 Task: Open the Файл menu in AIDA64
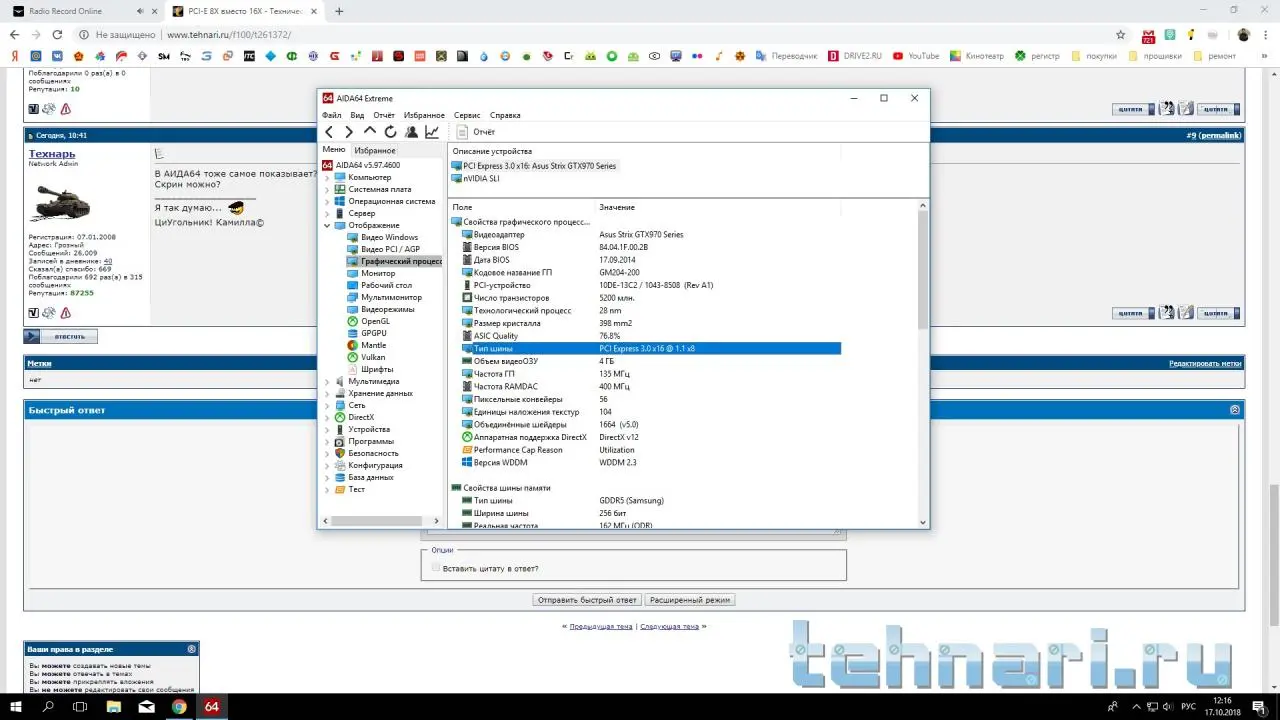331,115
